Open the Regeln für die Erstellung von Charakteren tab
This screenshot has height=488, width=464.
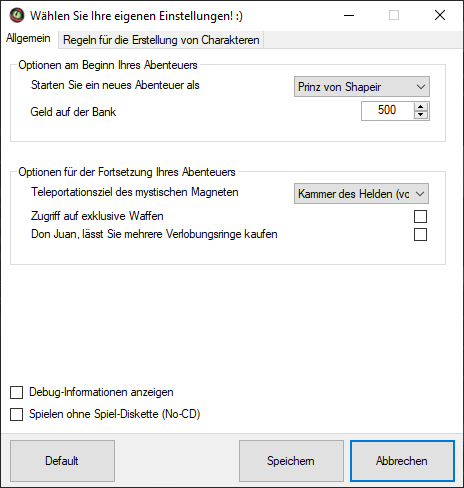[x=161, y=40]
